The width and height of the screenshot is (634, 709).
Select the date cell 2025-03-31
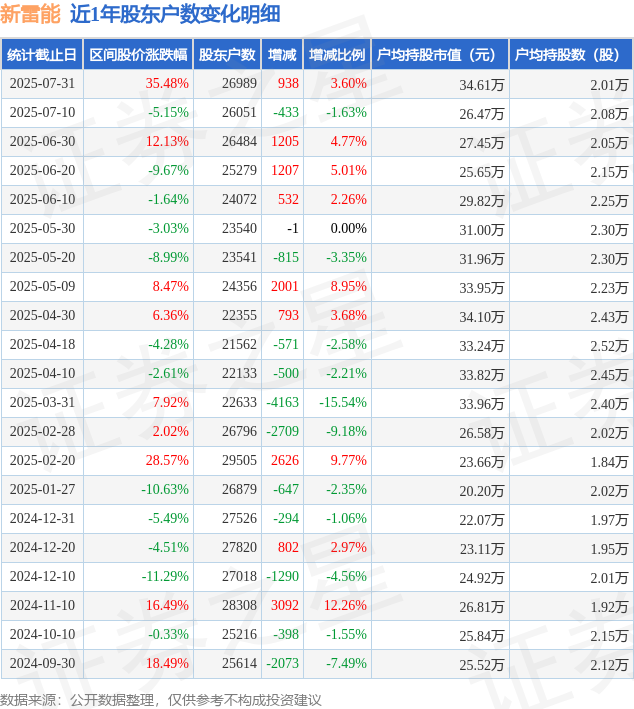(43, 402)
